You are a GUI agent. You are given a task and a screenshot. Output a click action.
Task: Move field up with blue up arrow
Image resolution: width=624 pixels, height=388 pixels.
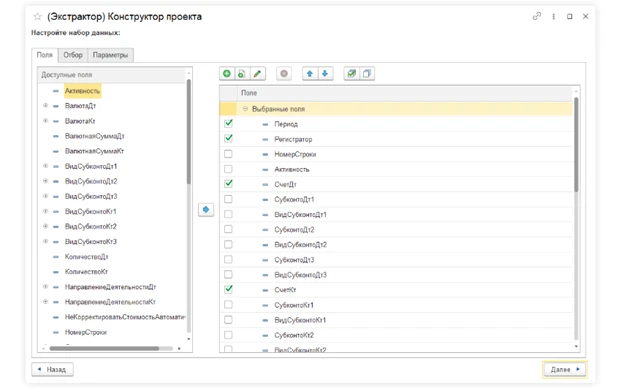click(310, 74)
